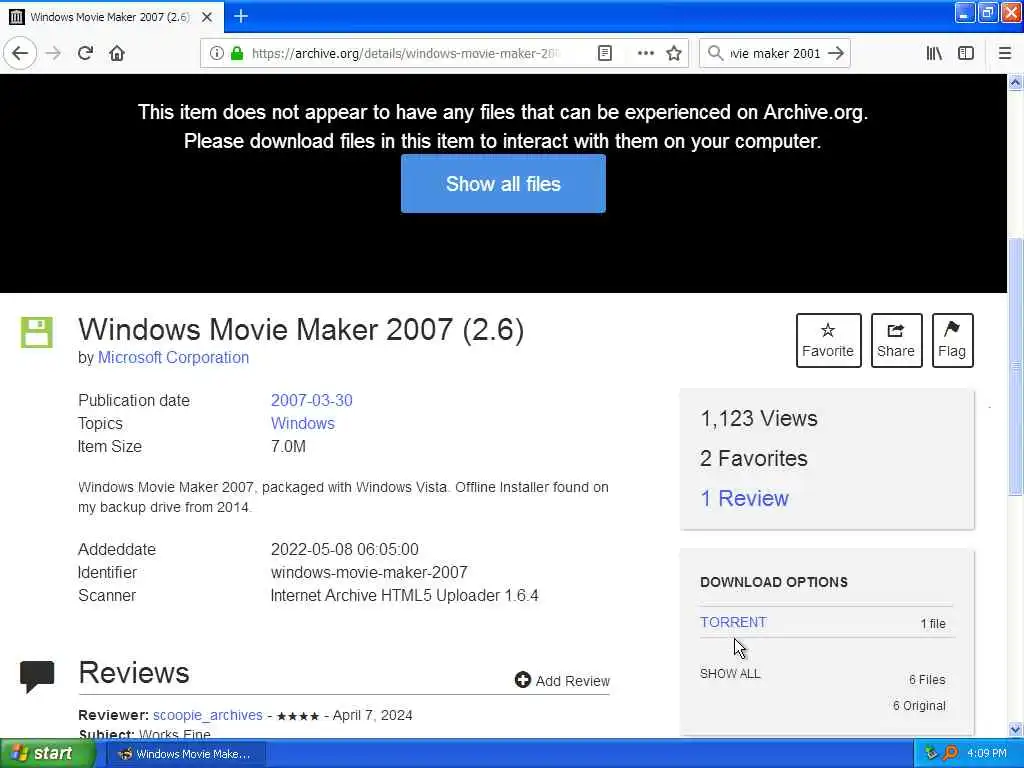Open a new browser tab
The image size is (1024, 768).
[241, 16]
